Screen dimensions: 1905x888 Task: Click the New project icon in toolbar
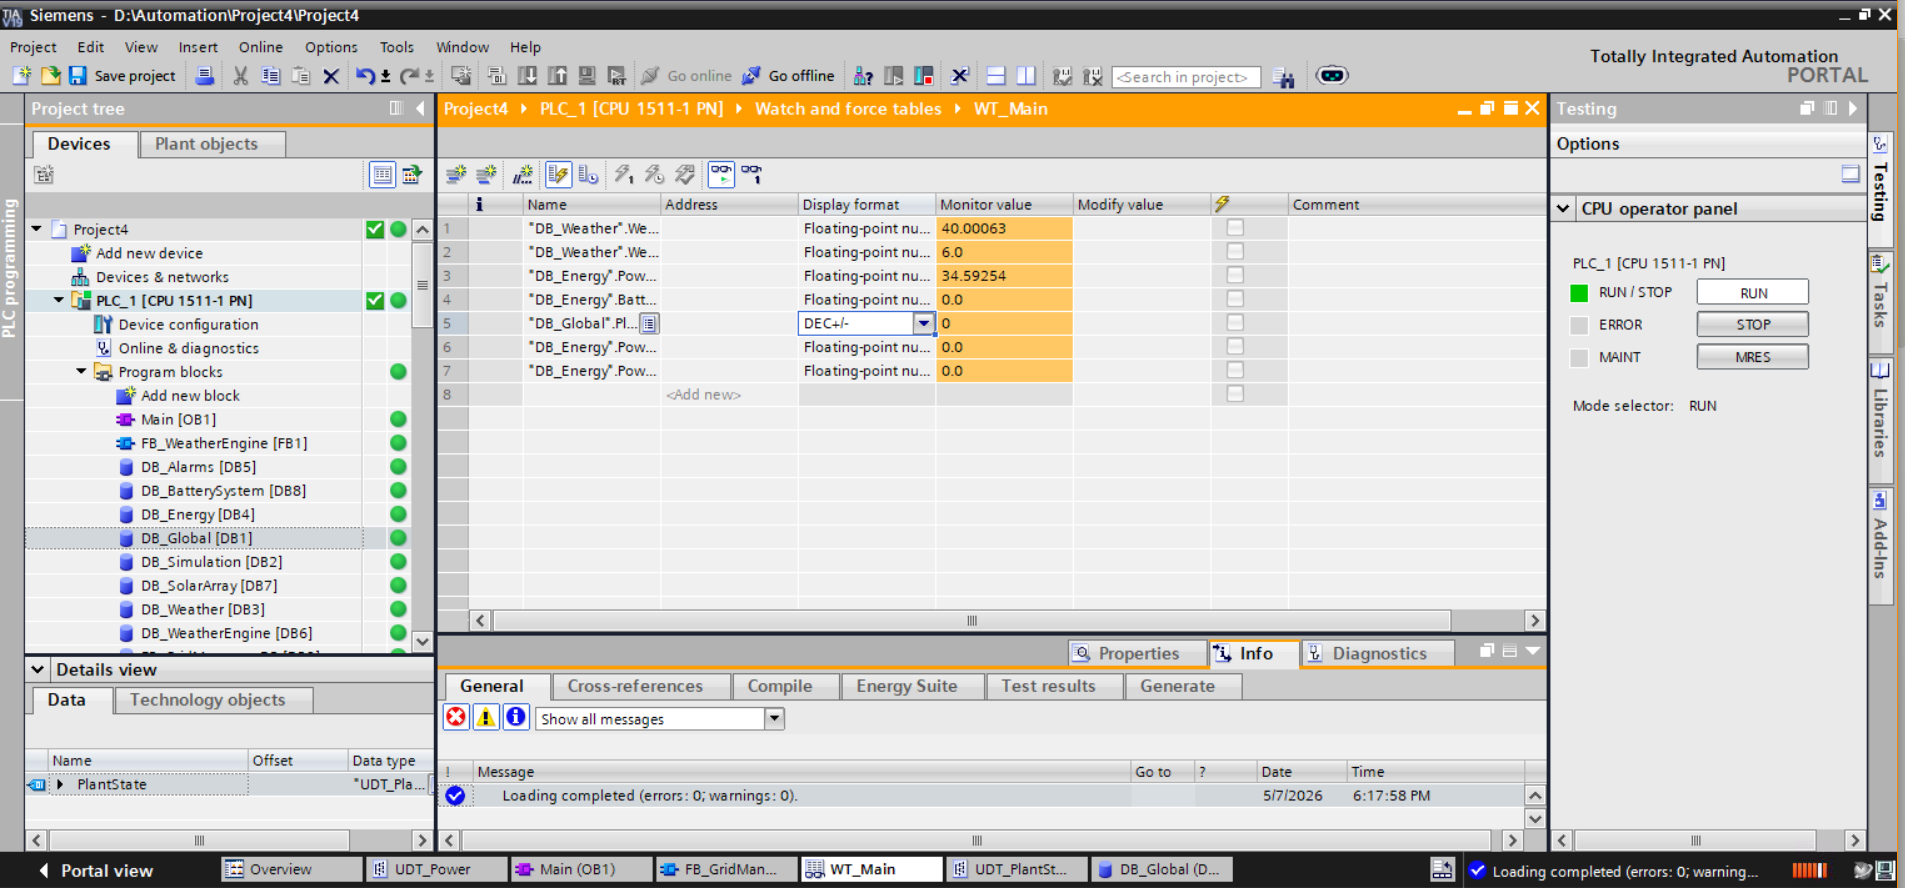pos(21,75)
